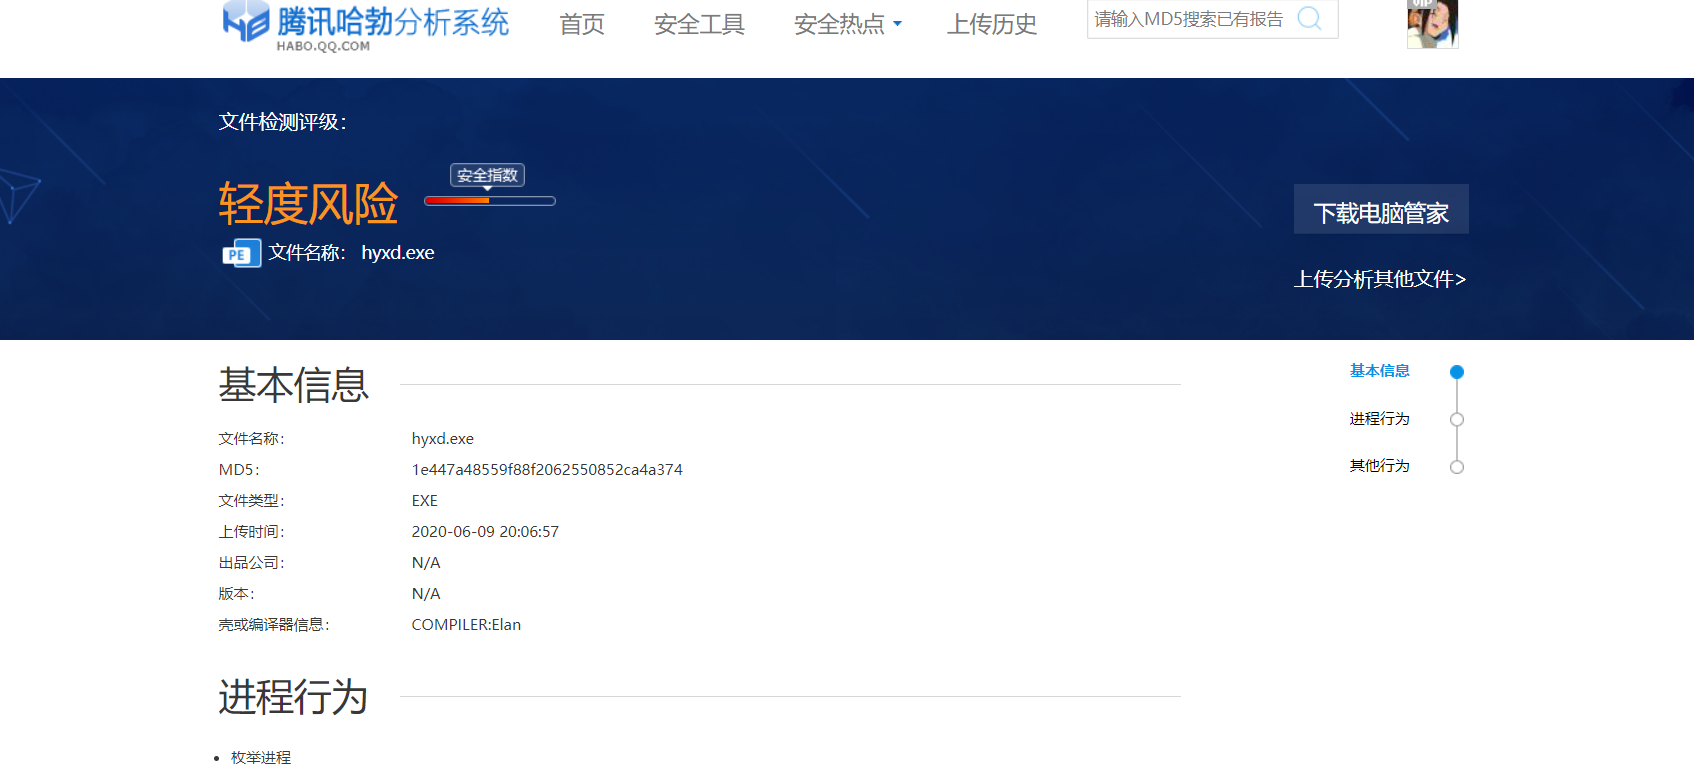This screenshot has width=1694, height=771.
Task: Click the search magnifier icon
Action: (1309, 18)
